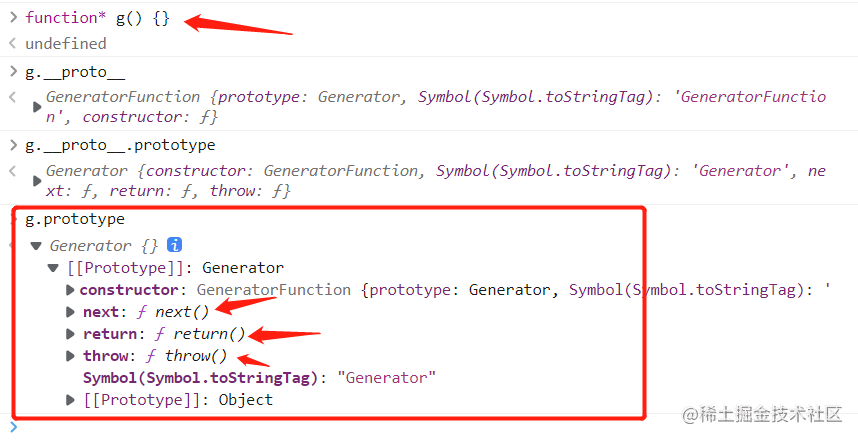Expand the return: ƒ return() entry

(69, 334)
